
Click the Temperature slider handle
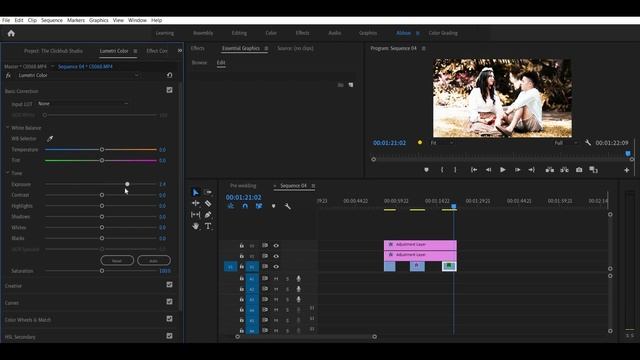tap(102, 150)
